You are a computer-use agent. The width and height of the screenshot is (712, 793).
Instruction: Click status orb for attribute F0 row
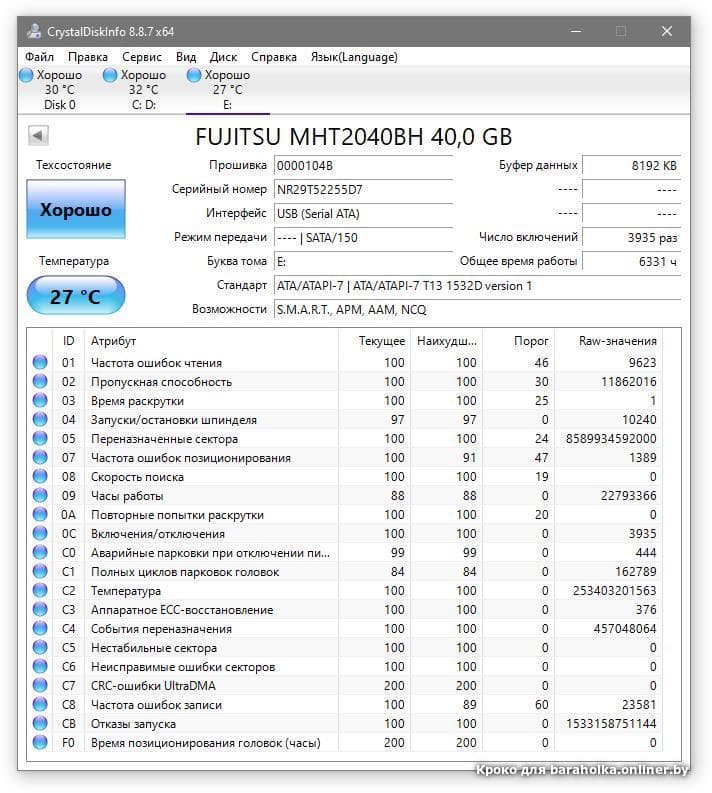click(x=40, y=742)
